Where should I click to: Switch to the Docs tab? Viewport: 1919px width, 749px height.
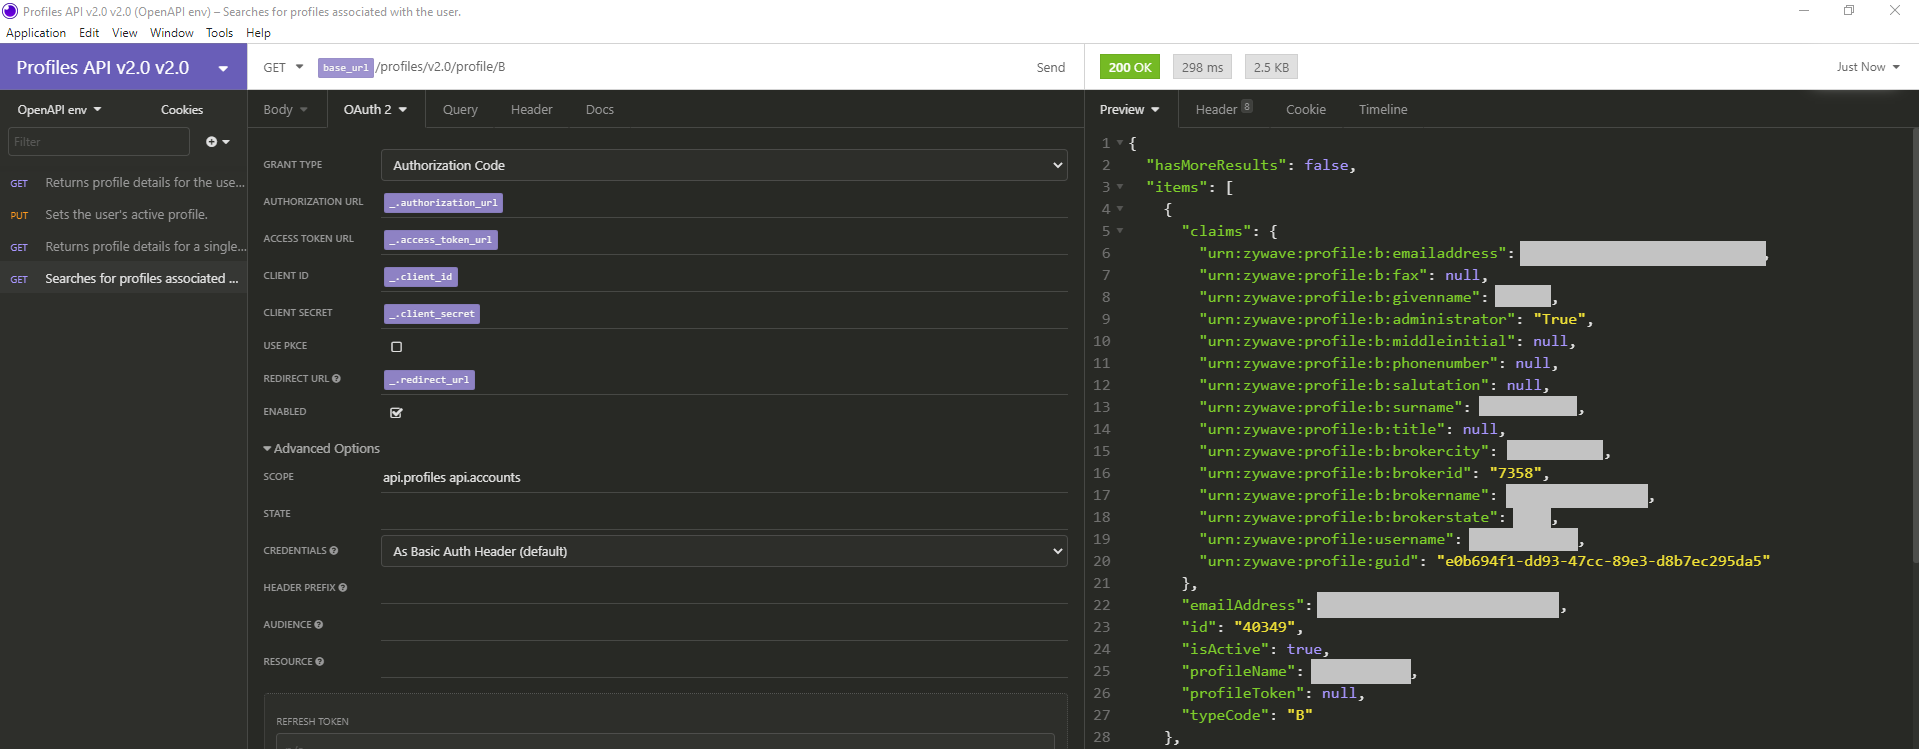600,110
